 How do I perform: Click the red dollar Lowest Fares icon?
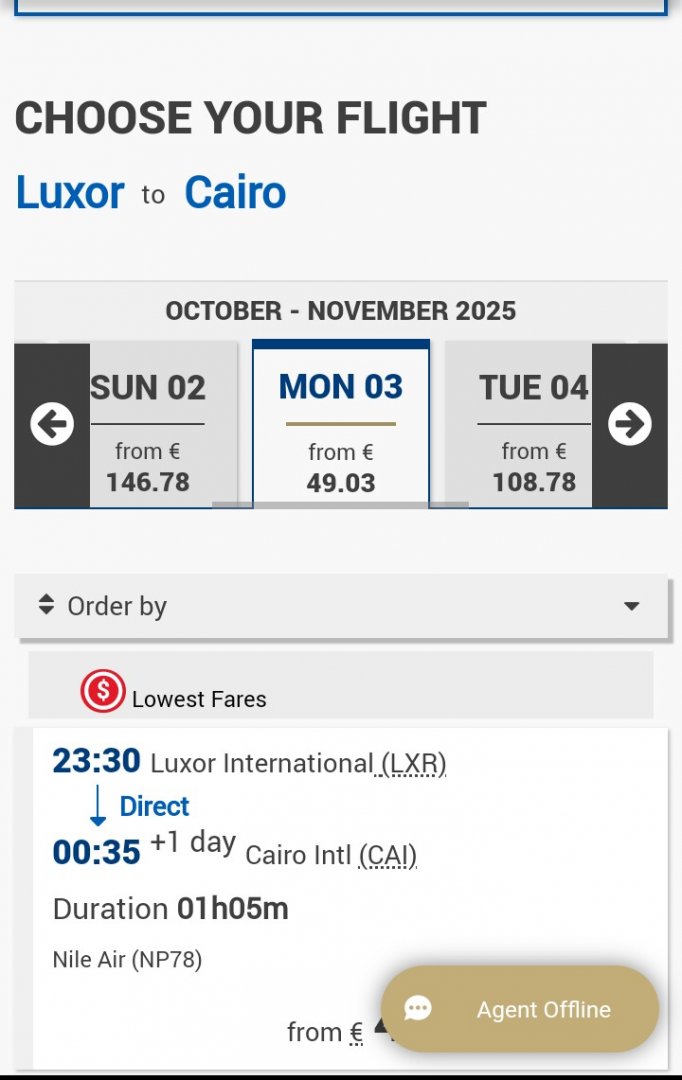pos(102,691)
